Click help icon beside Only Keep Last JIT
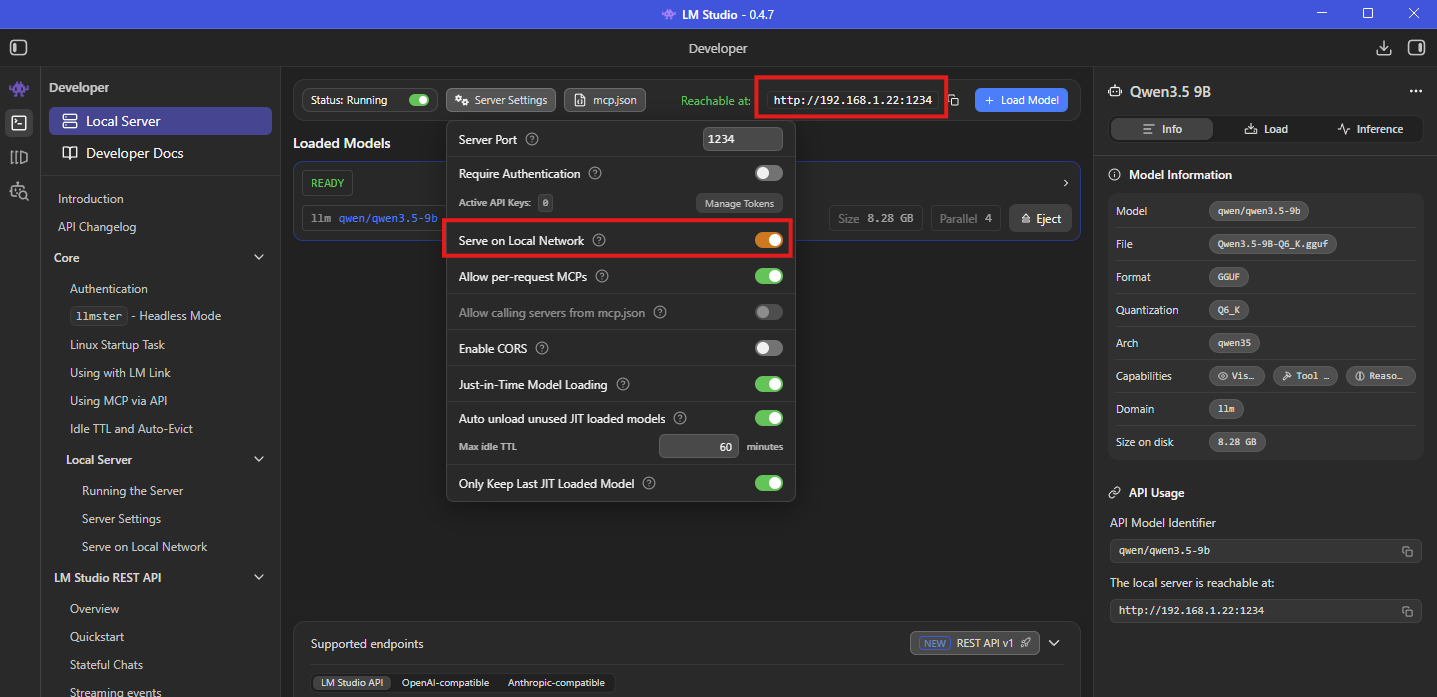 649,484
